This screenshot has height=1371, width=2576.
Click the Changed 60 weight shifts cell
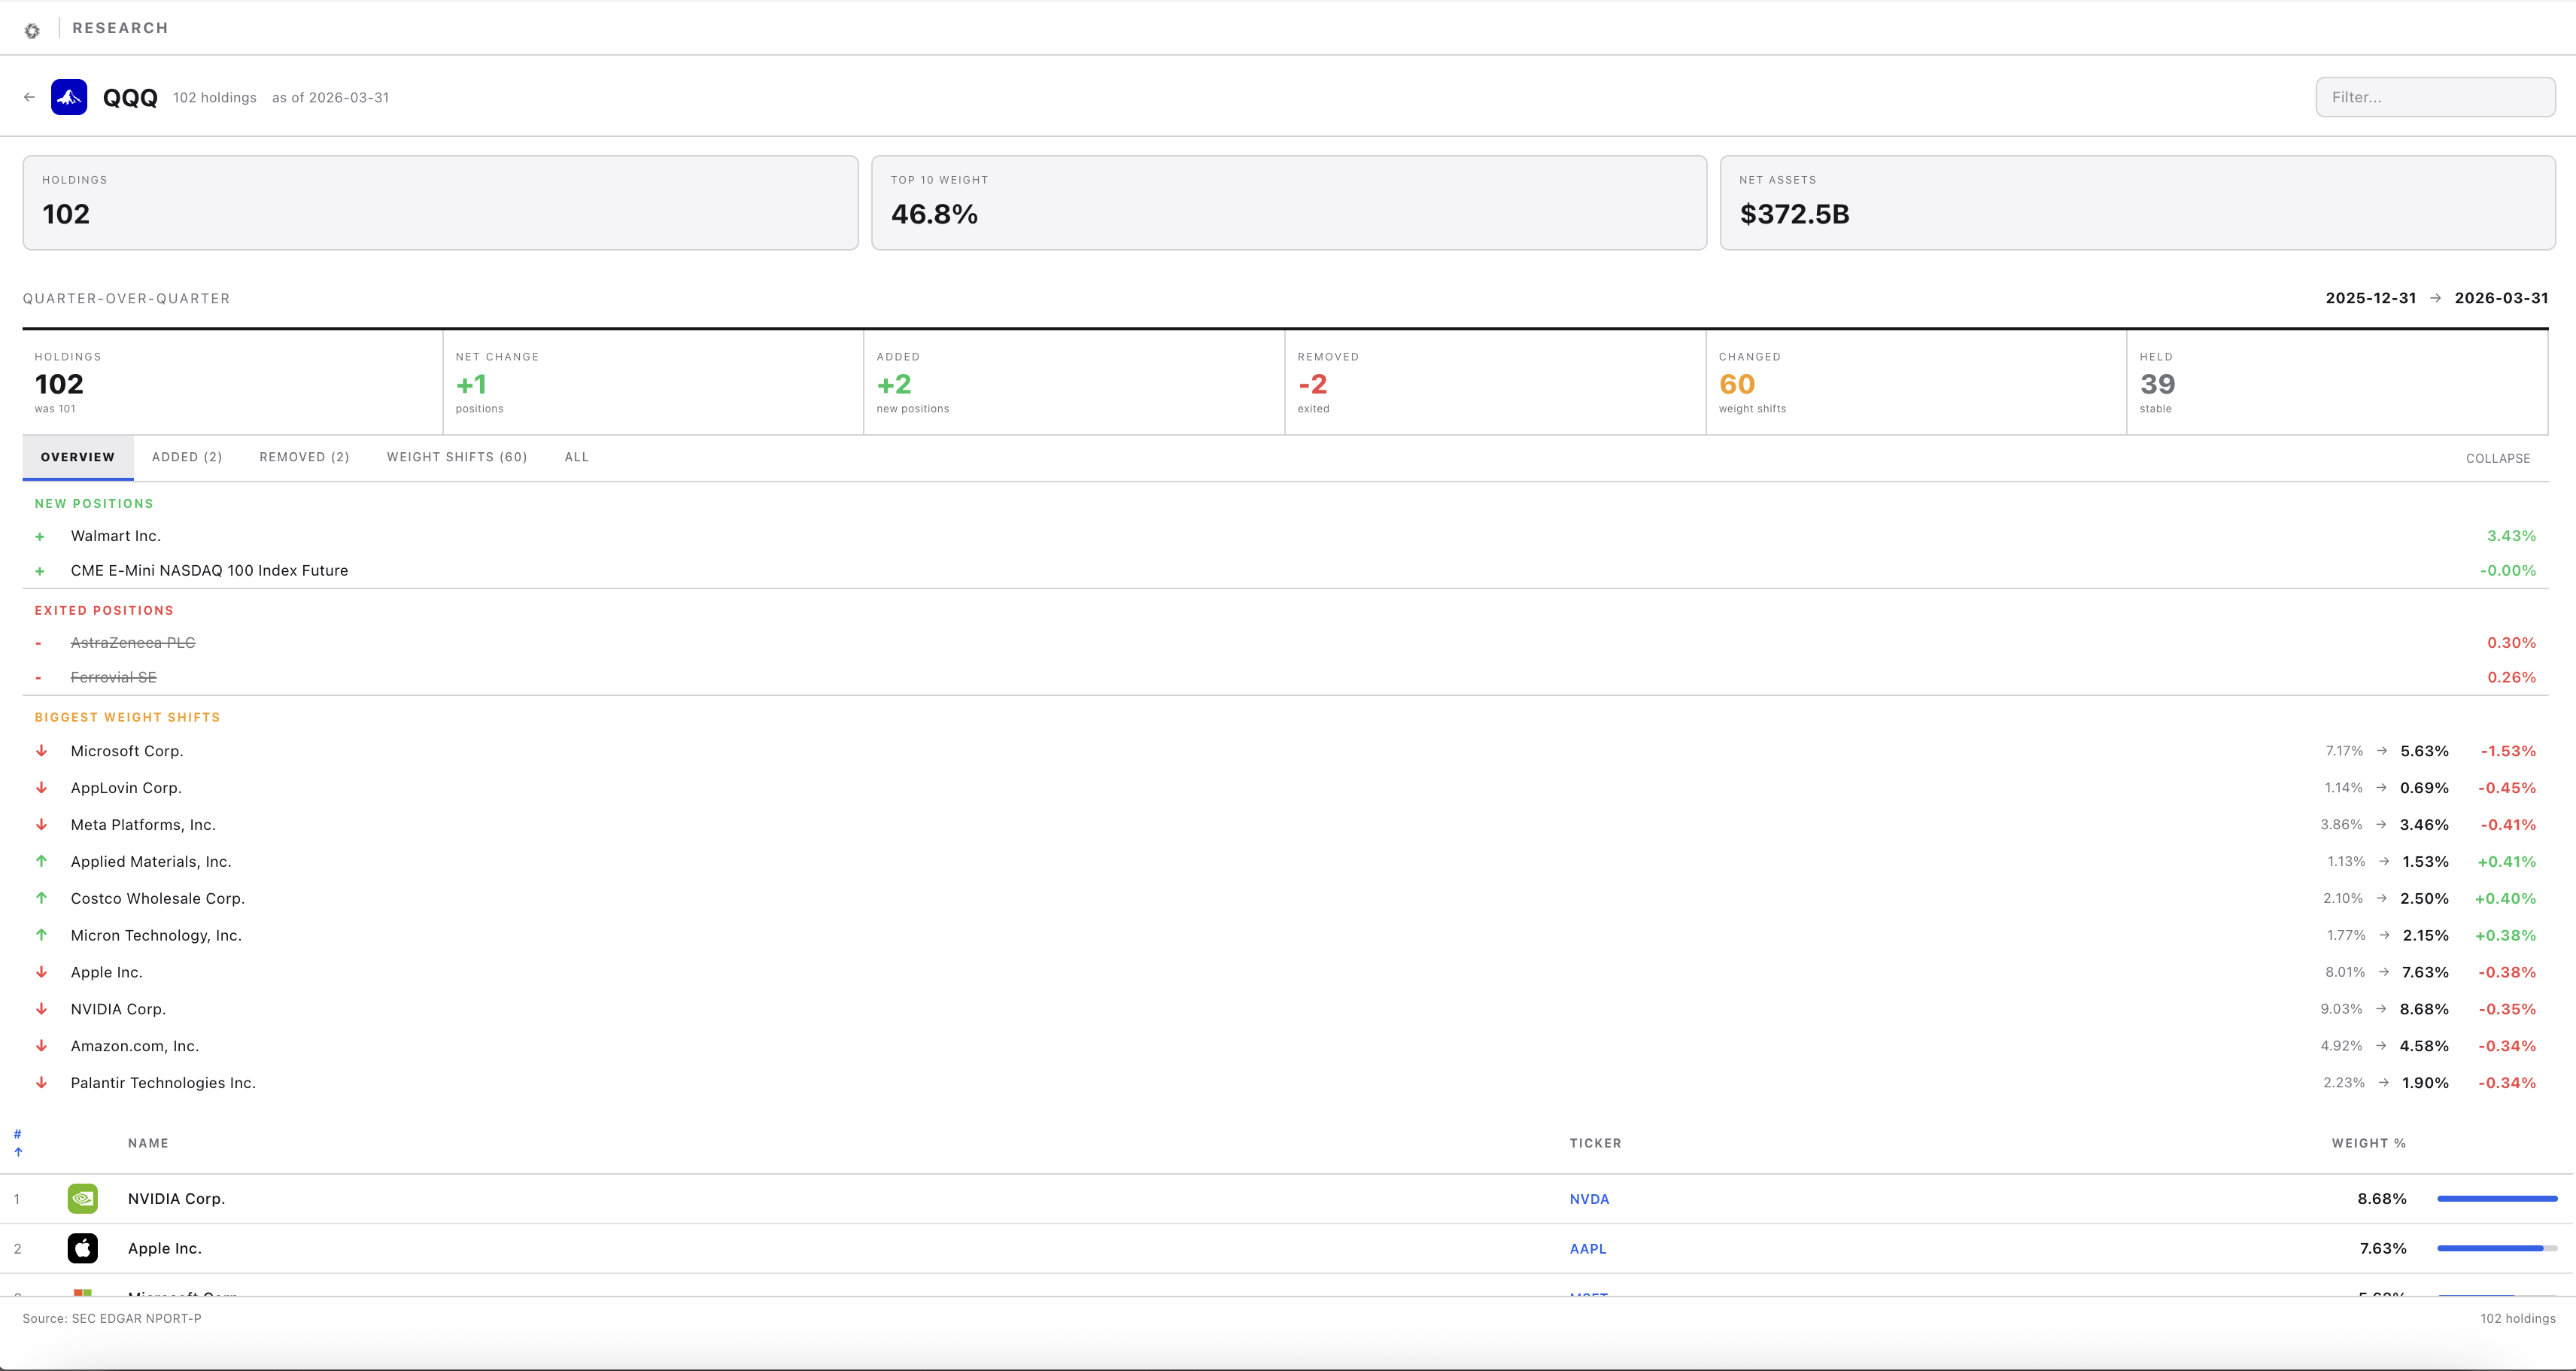click(x=1916, y=382)
